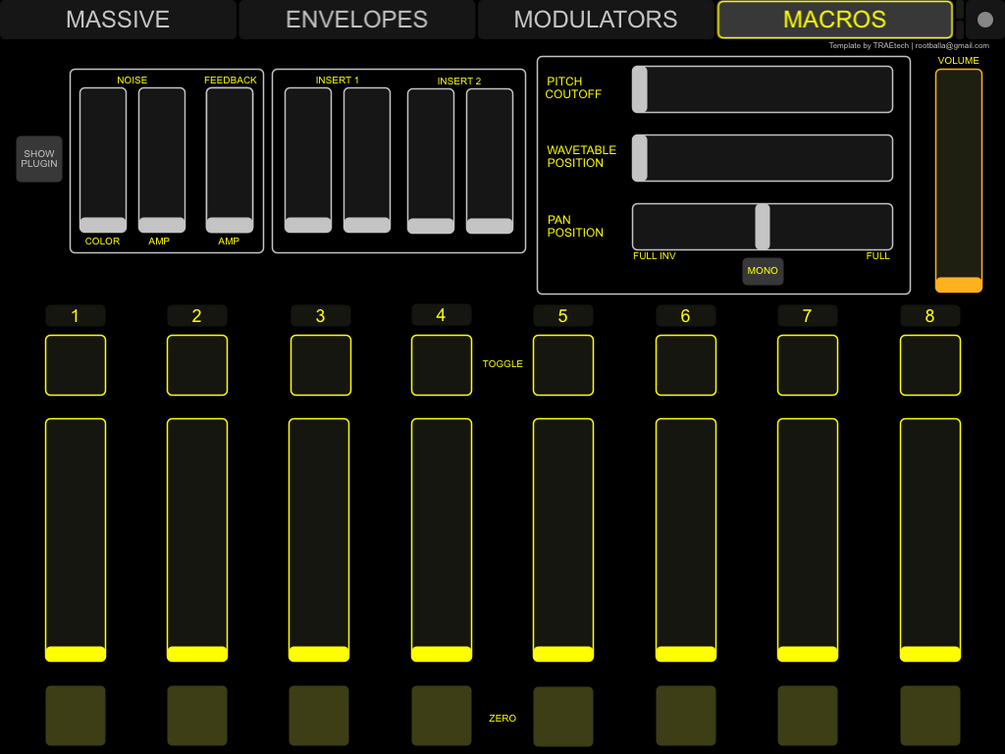
Task: Click the macro 6 yellow fader
Action: 686,540
